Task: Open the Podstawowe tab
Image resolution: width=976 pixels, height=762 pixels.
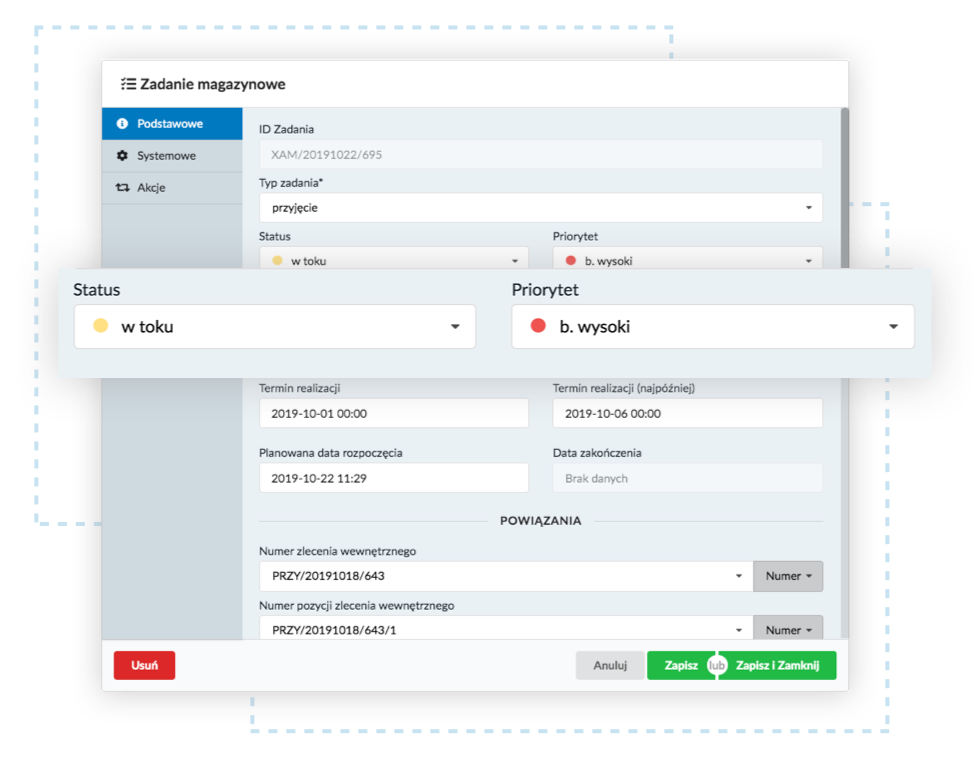Action: (172, 123)
